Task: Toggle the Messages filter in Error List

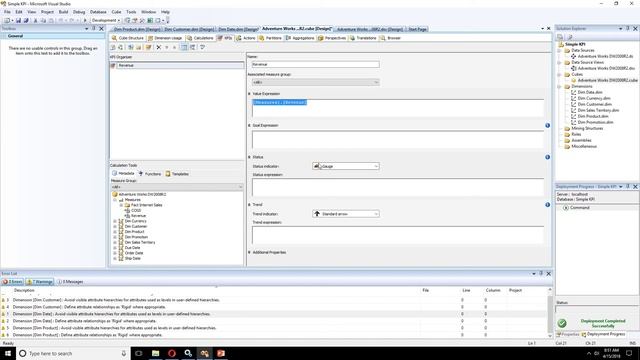Action: [70, 282]
